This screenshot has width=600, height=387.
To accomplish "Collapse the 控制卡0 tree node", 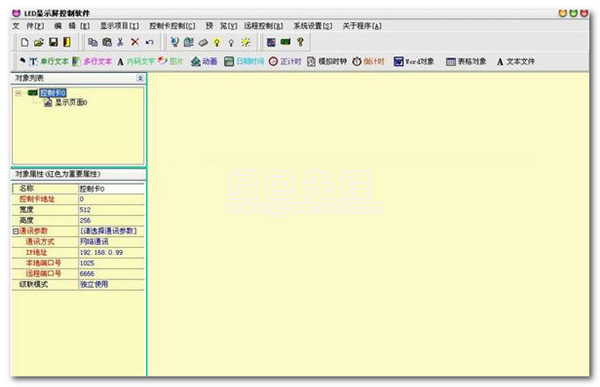I will tap(18, 93).
